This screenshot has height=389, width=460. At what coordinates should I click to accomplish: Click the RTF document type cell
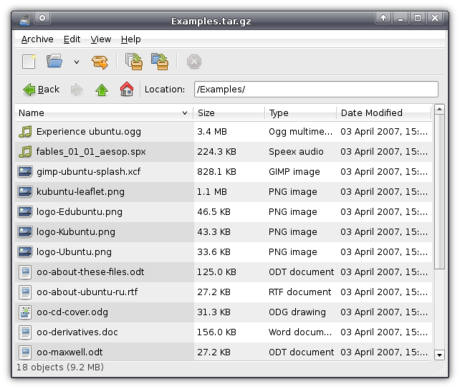click(300, 292)
